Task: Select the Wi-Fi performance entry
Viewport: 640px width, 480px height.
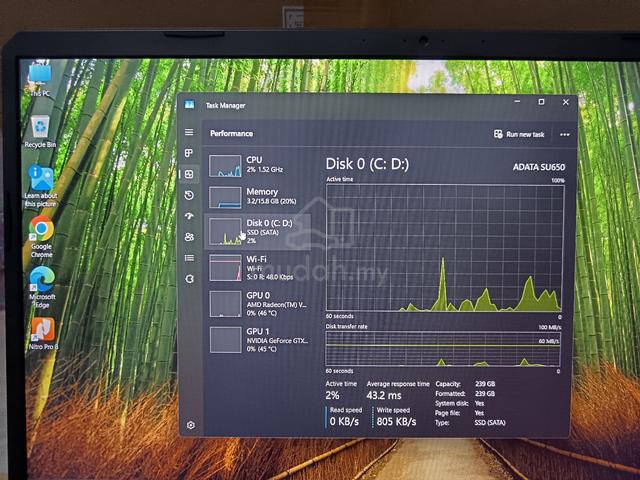Action: [257, 268]
